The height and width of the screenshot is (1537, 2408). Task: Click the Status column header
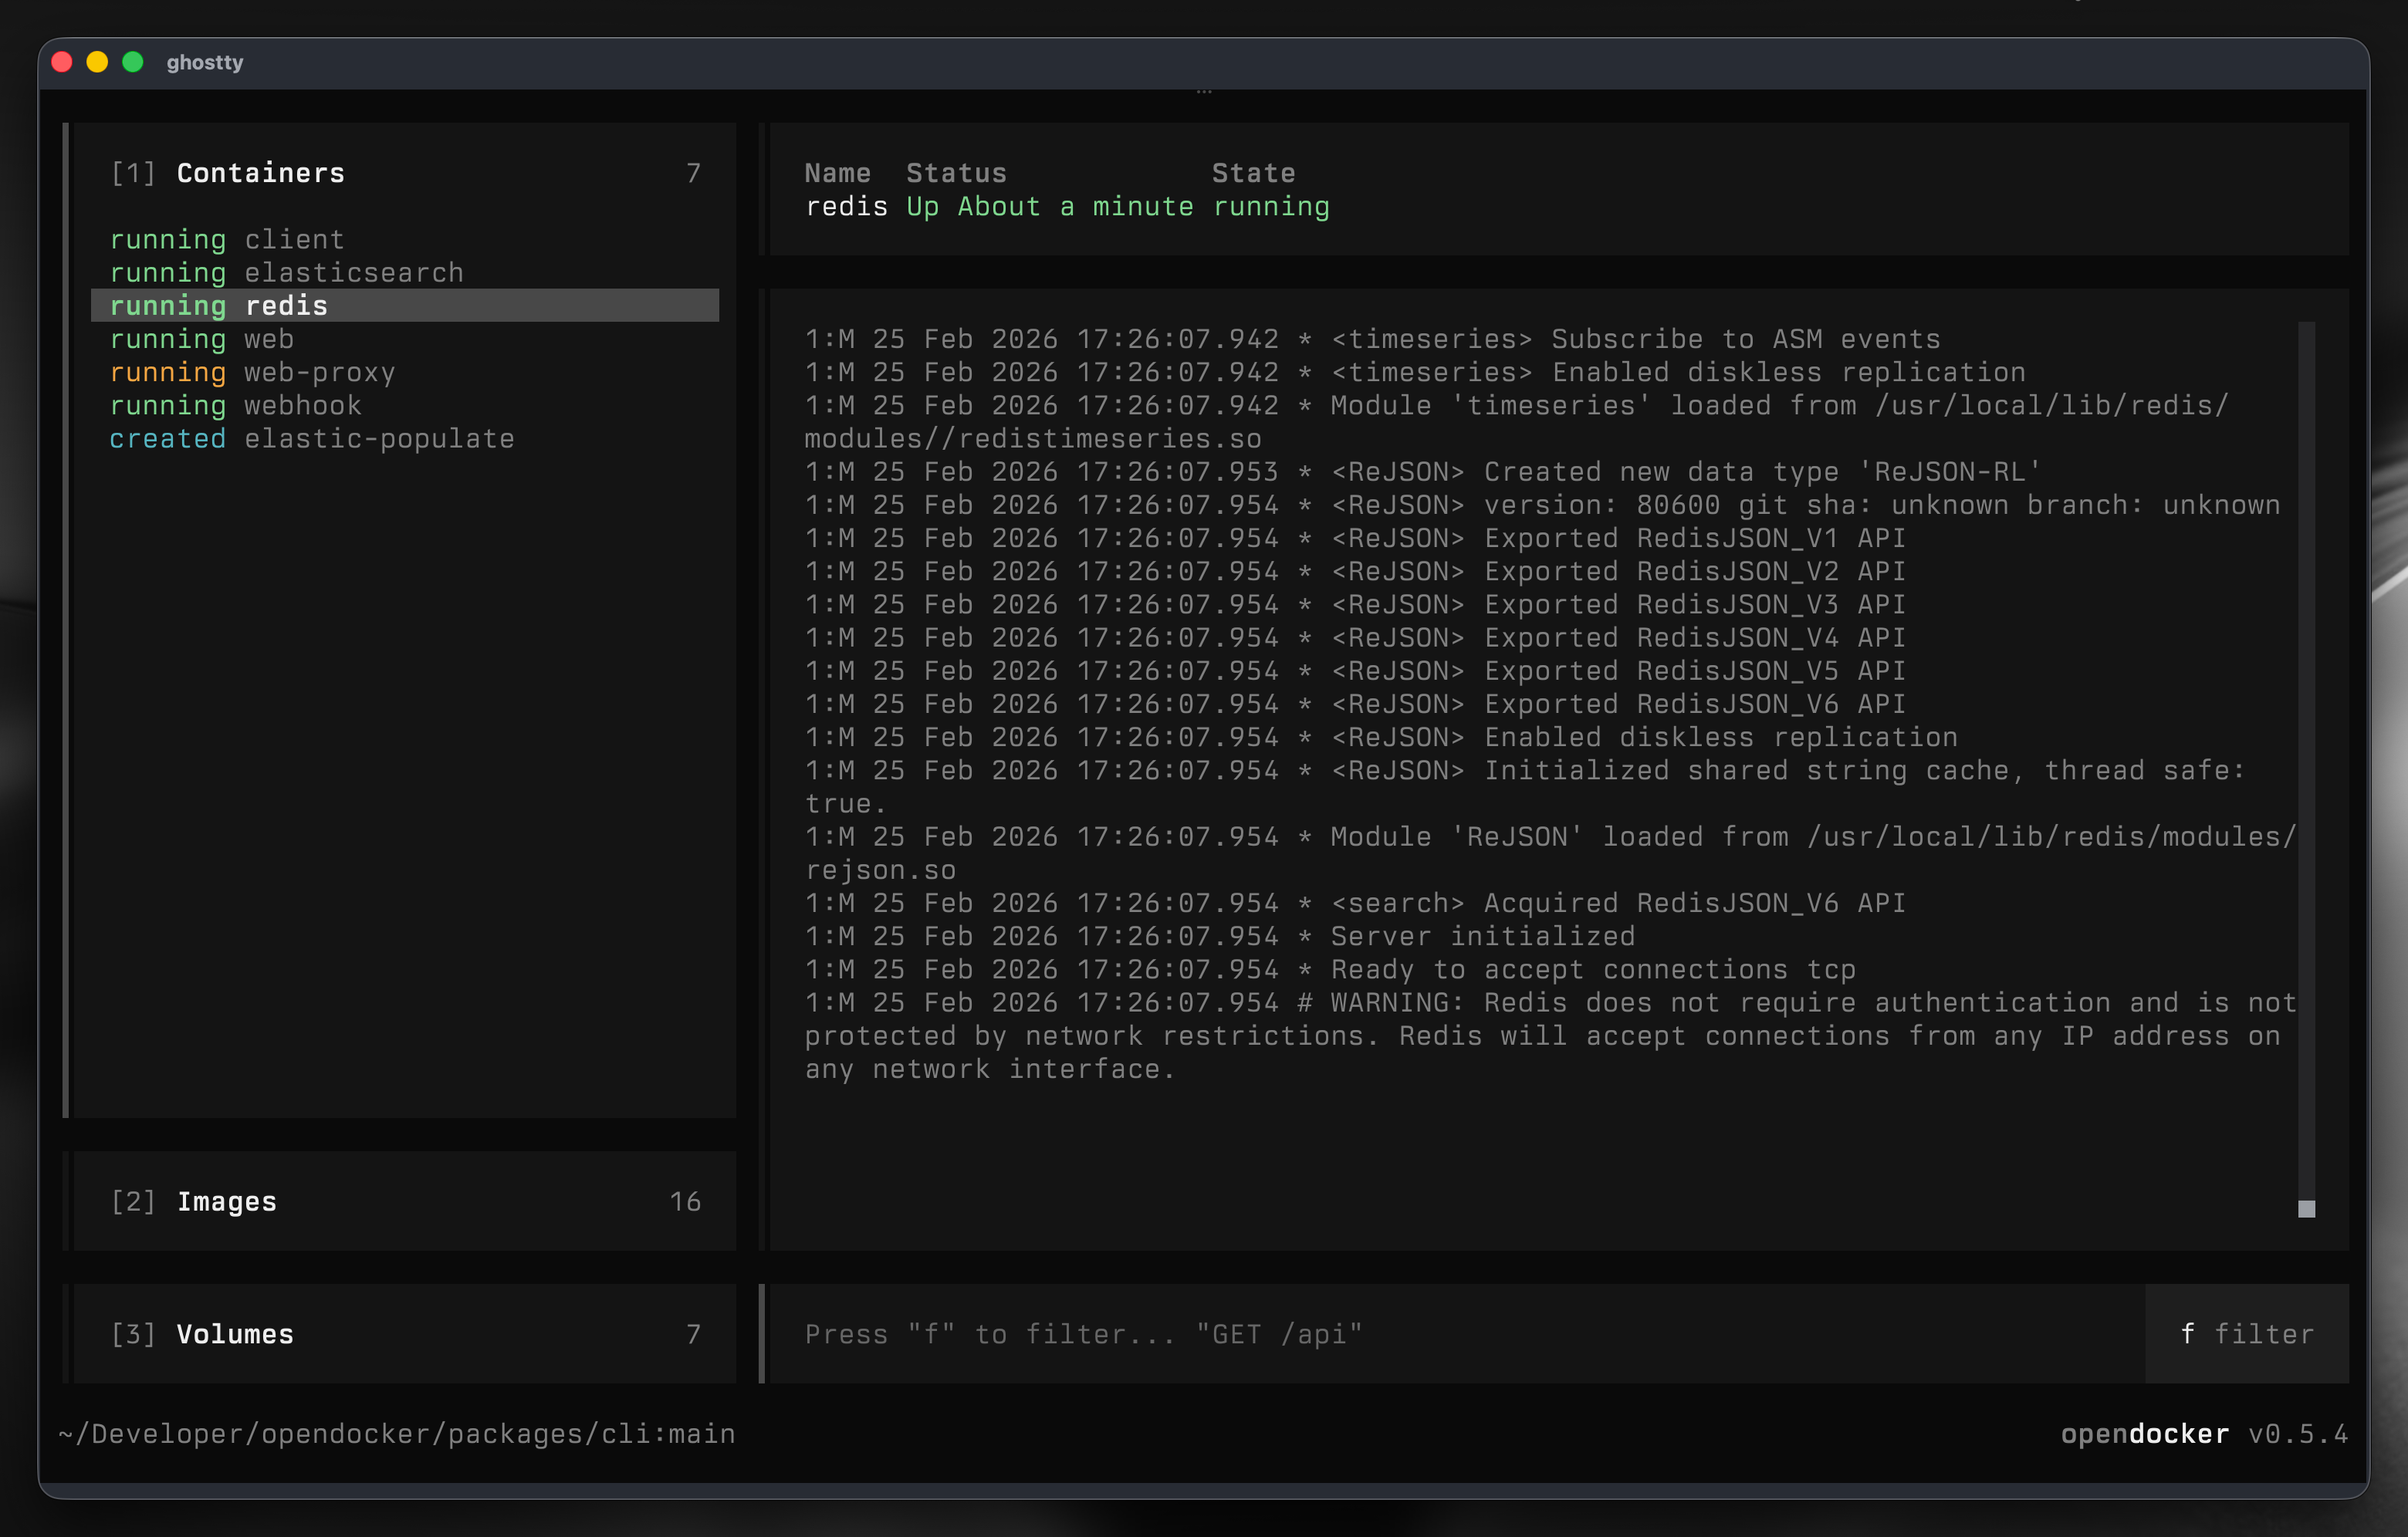(956, 173)
